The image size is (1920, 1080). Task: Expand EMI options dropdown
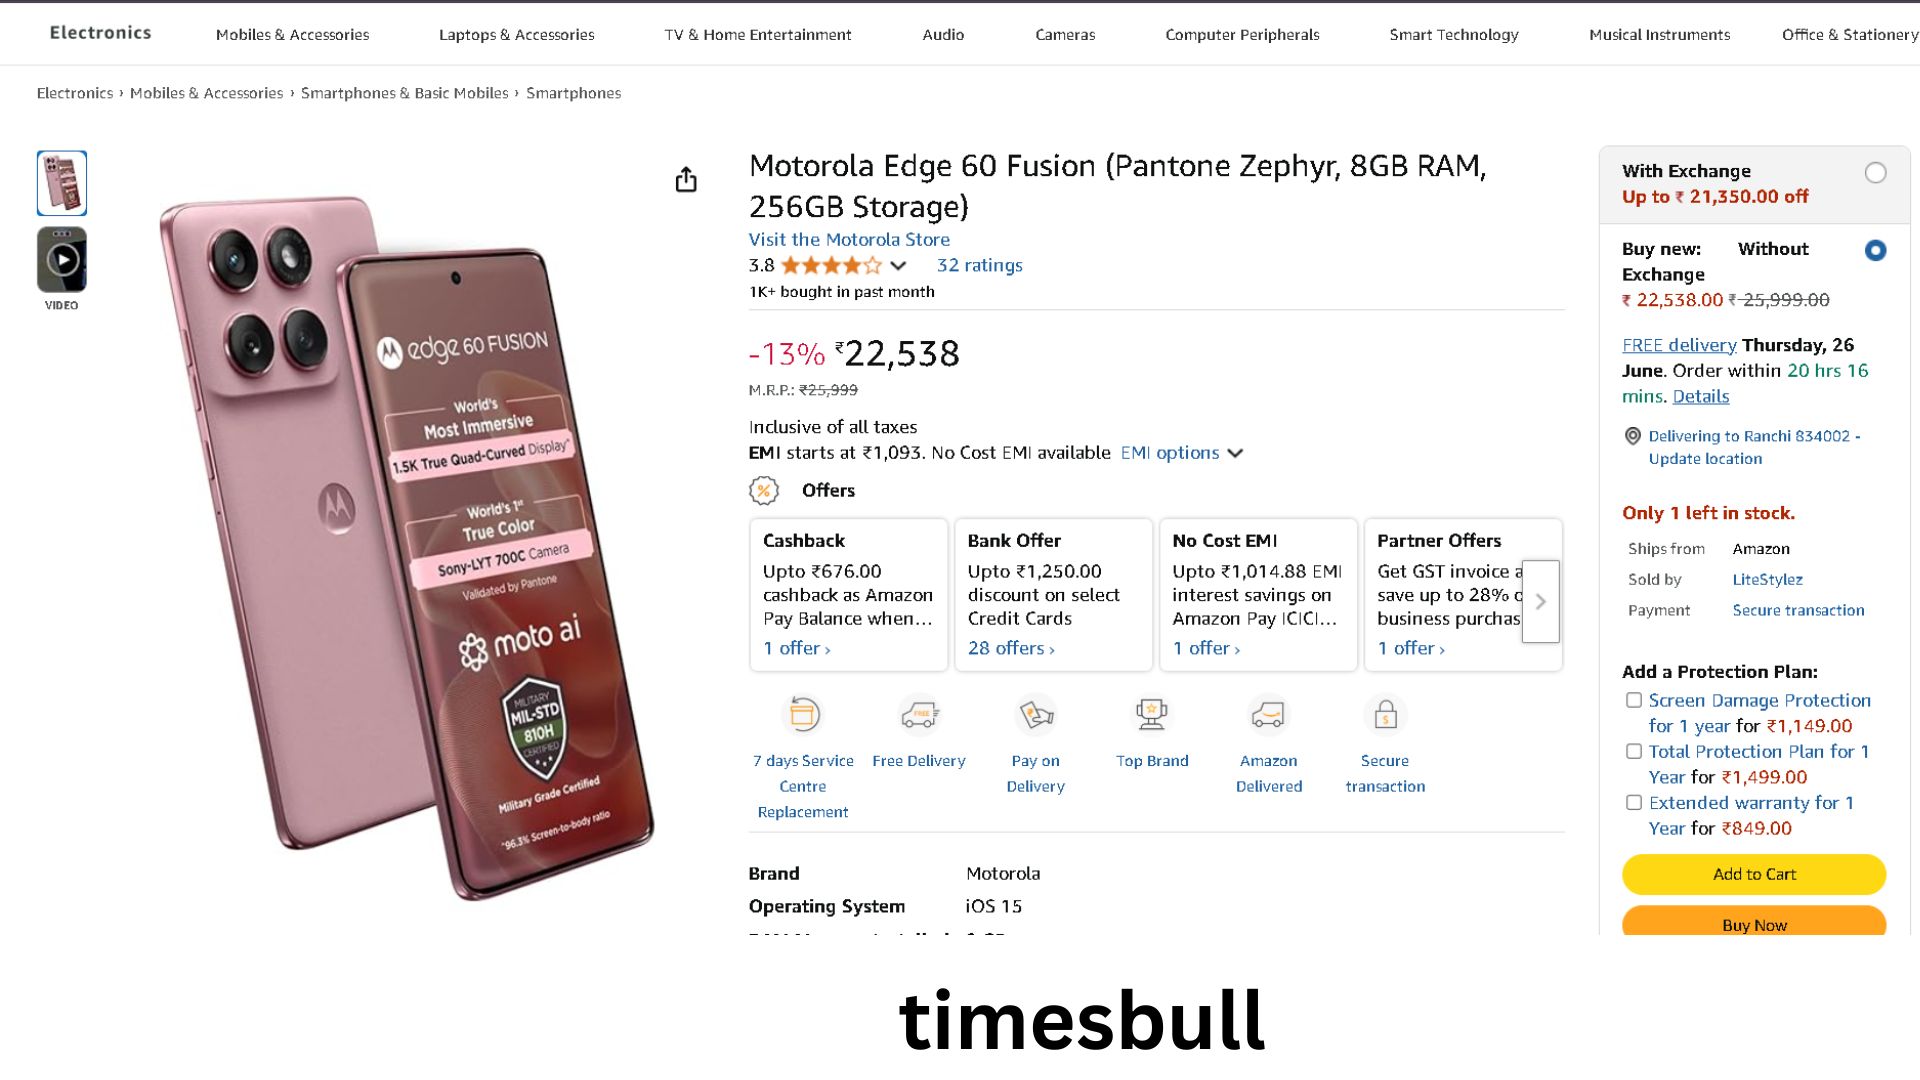[1182, 453]
